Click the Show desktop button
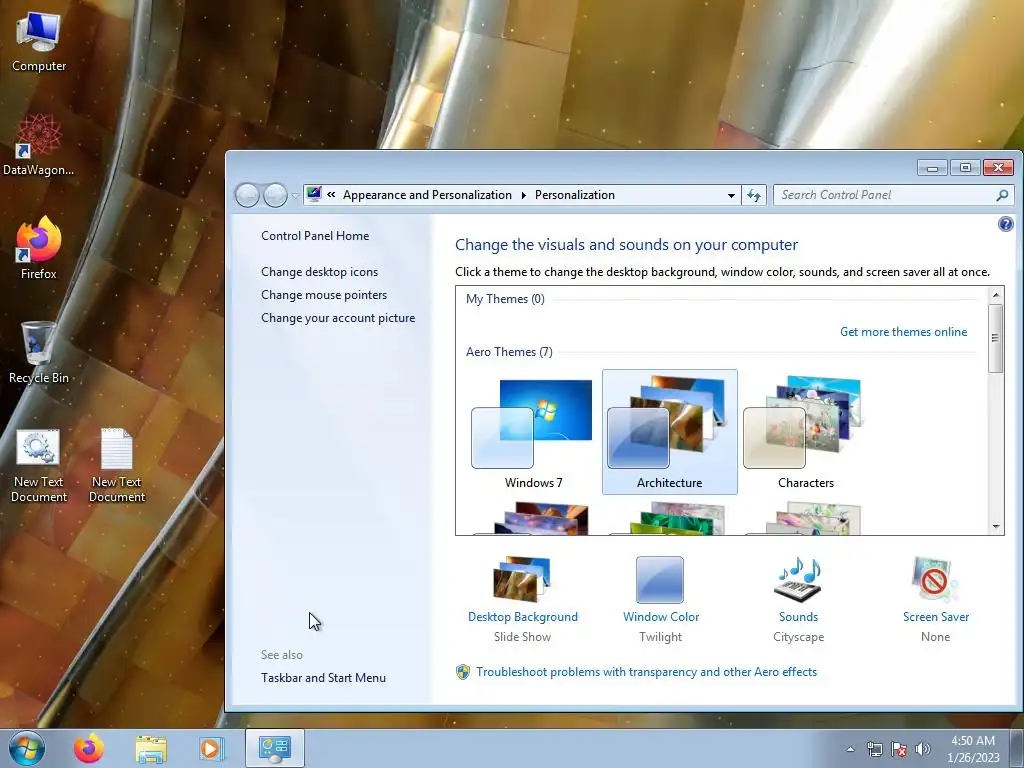This screenshot has height=768, width=1024. pyautogui.click(x=1016, y=749)
